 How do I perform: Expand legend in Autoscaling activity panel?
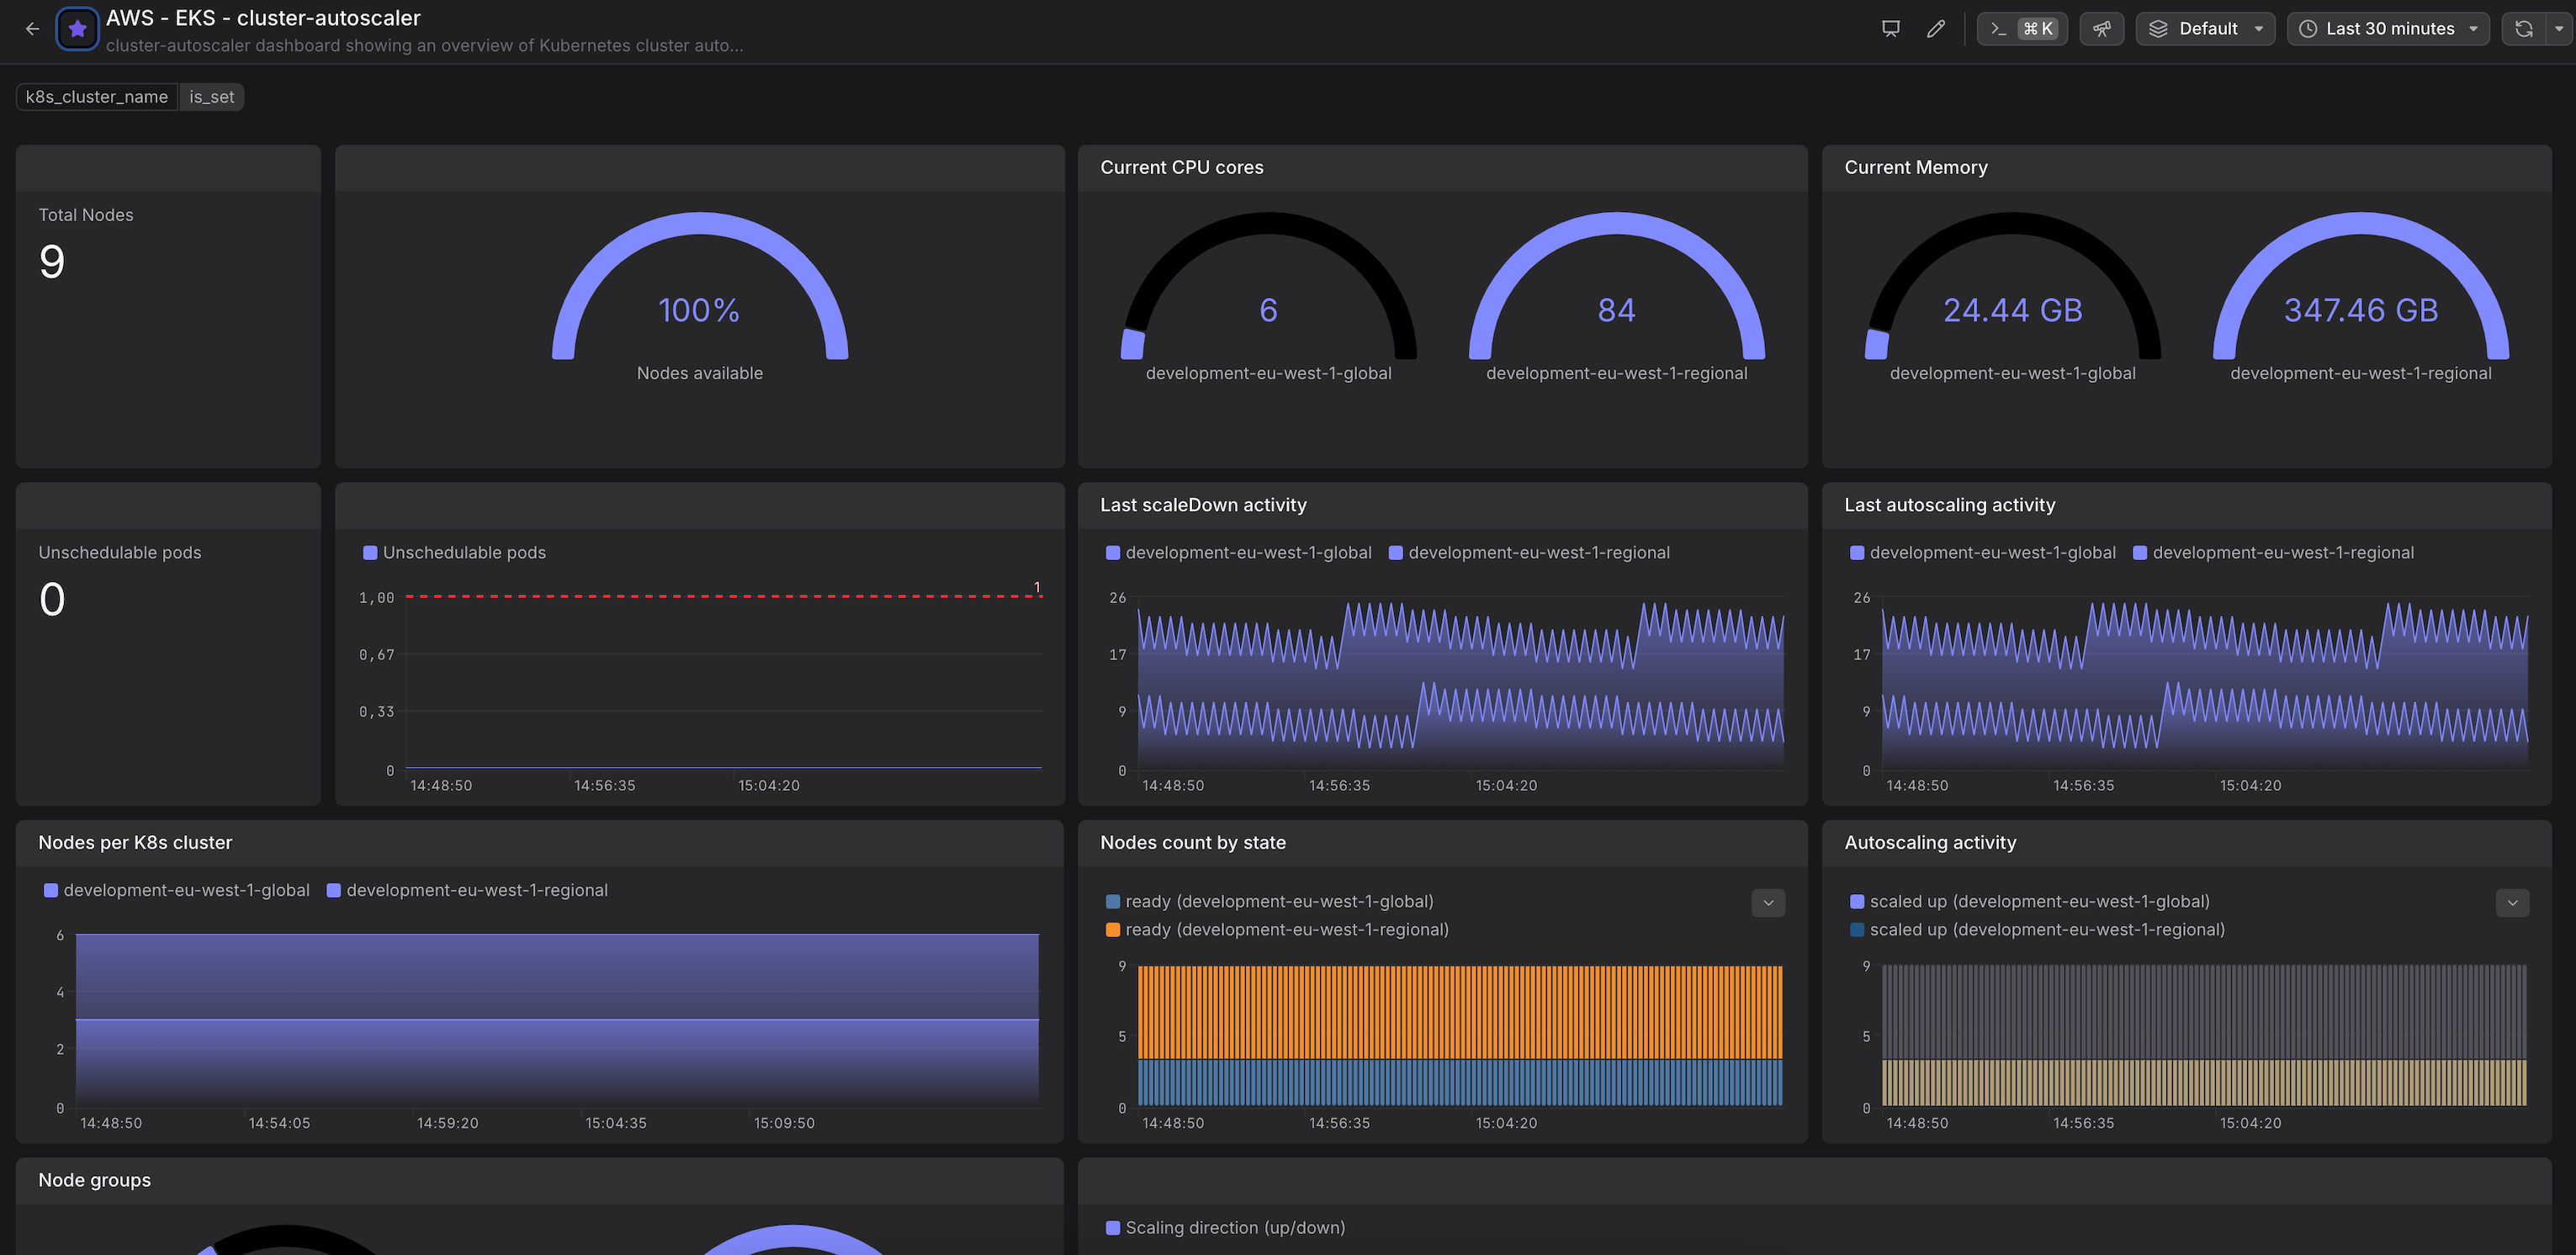tap(2512, 903)
